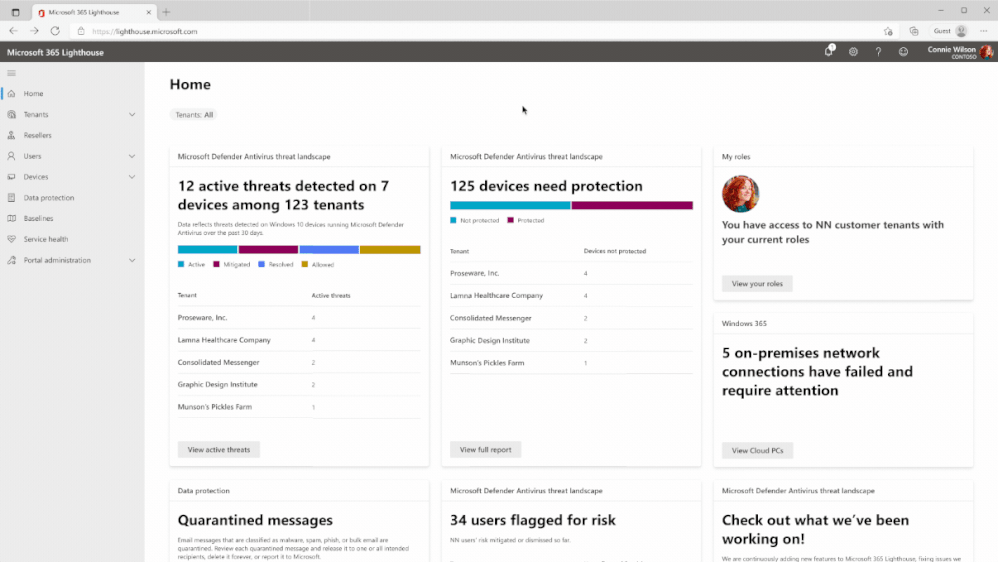Open help question mark icon
The image size is (998, 562).
pyautogui.click(x=878, y=52)
